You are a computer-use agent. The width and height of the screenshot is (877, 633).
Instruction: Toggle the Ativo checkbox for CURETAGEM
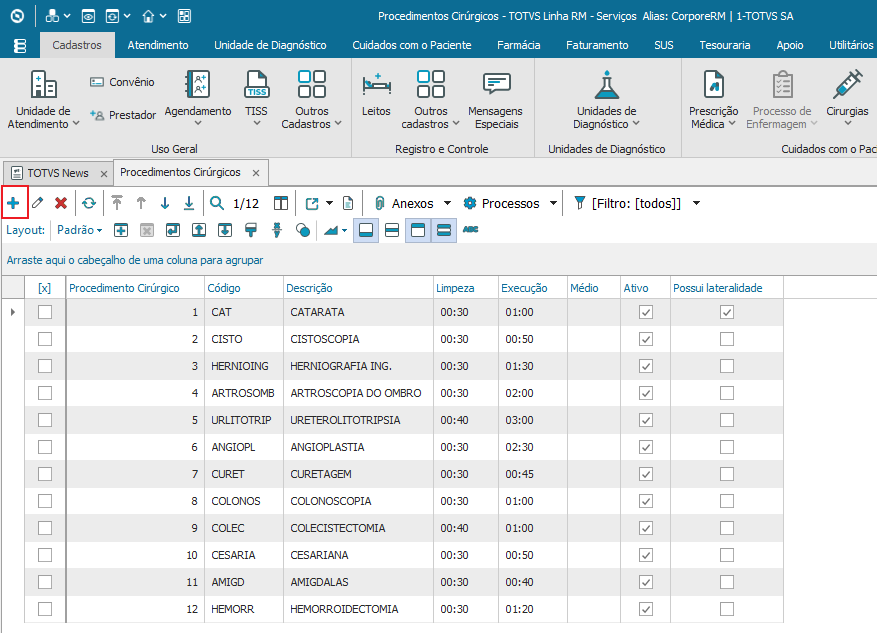[x=646, y=474]
